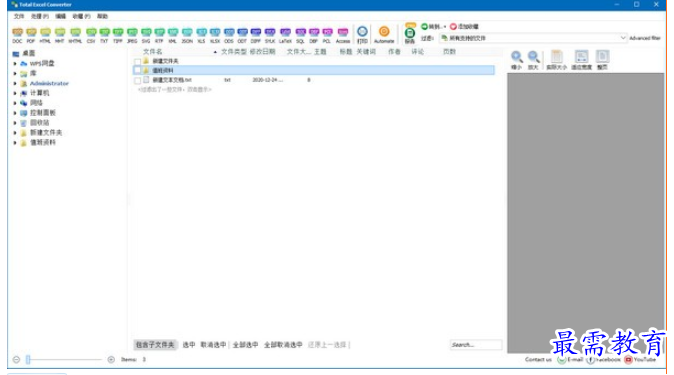Image resolution: width=674 pixels, height=375 pixels.
Task: Open the 帮助 help menu
Action: tap(102, 16)
